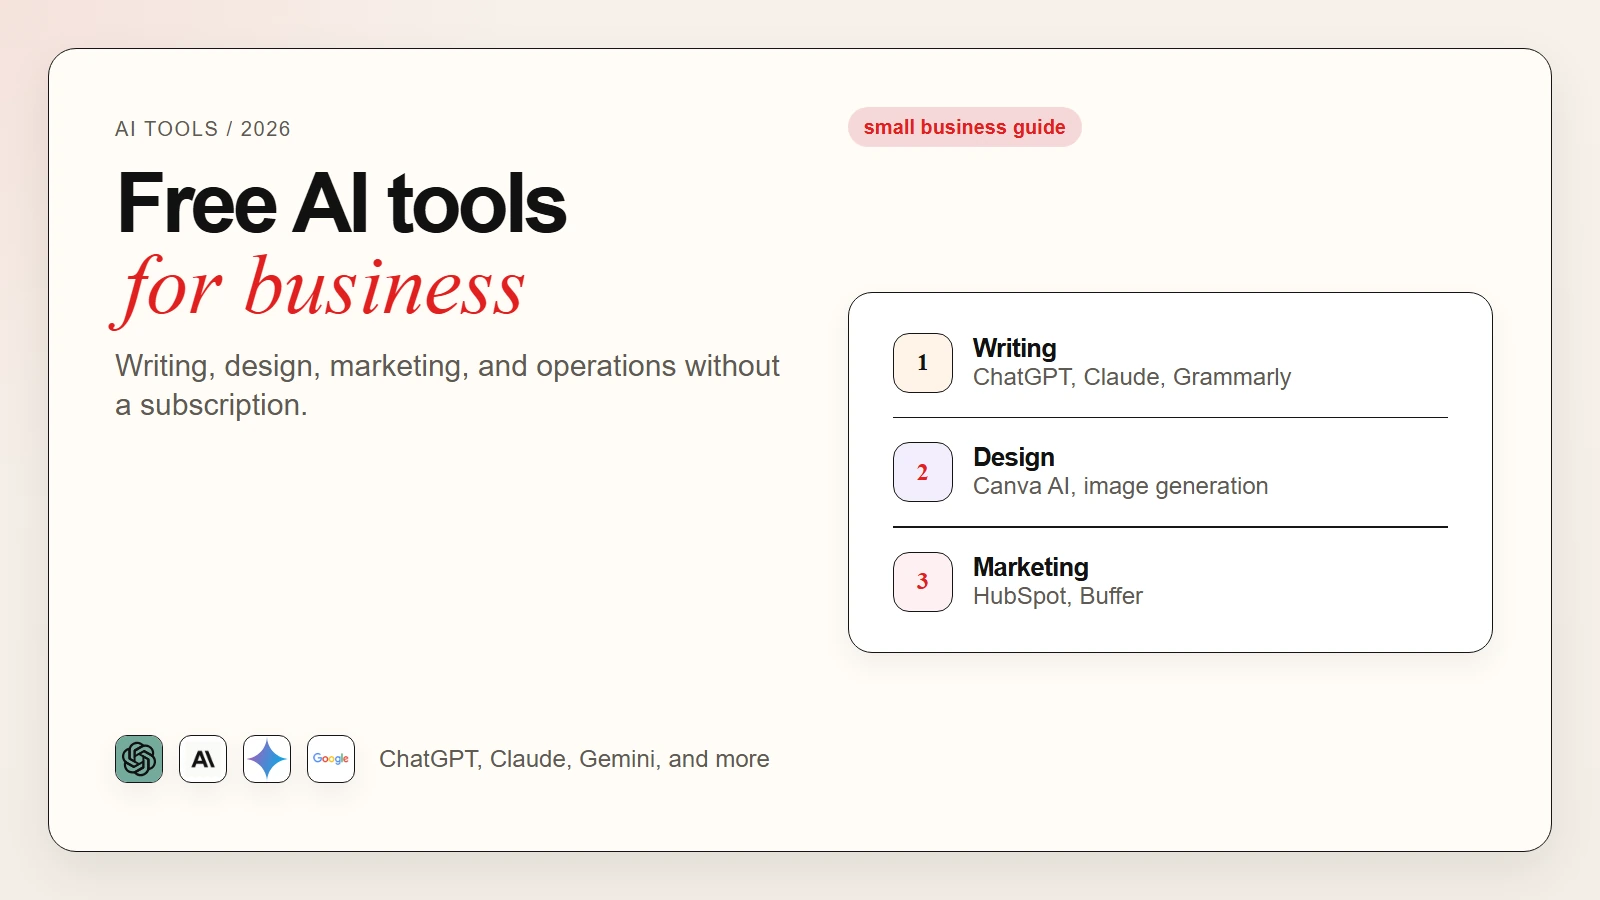Click the subtitle about operations without a subscription

(x=447, y=385)
